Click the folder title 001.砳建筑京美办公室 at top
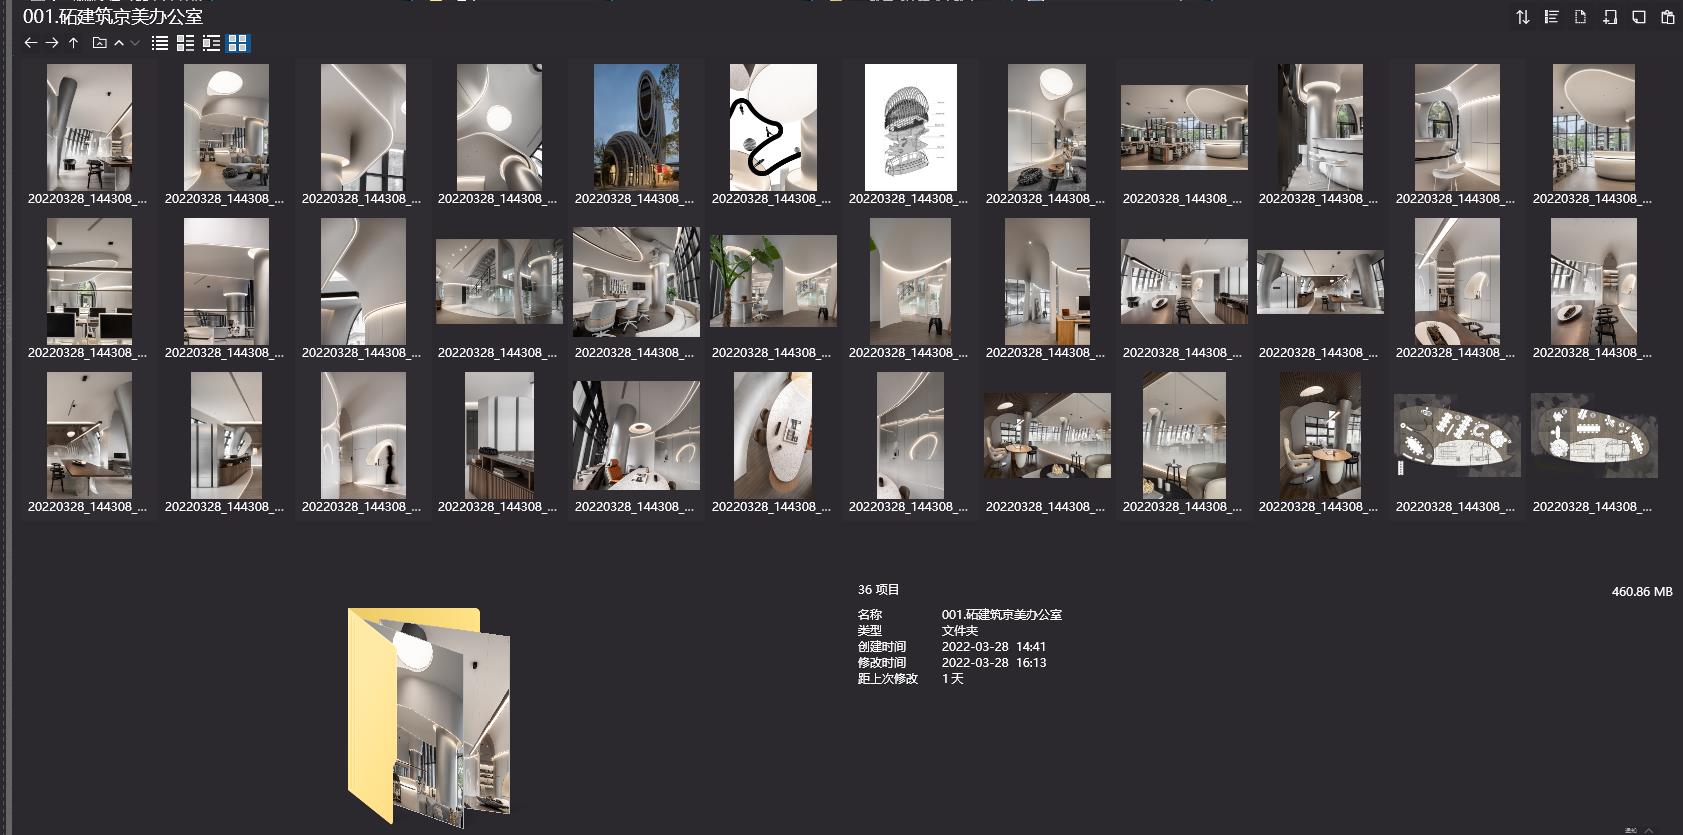This screenshot has height=835, width=1683. tap(113, 16)
